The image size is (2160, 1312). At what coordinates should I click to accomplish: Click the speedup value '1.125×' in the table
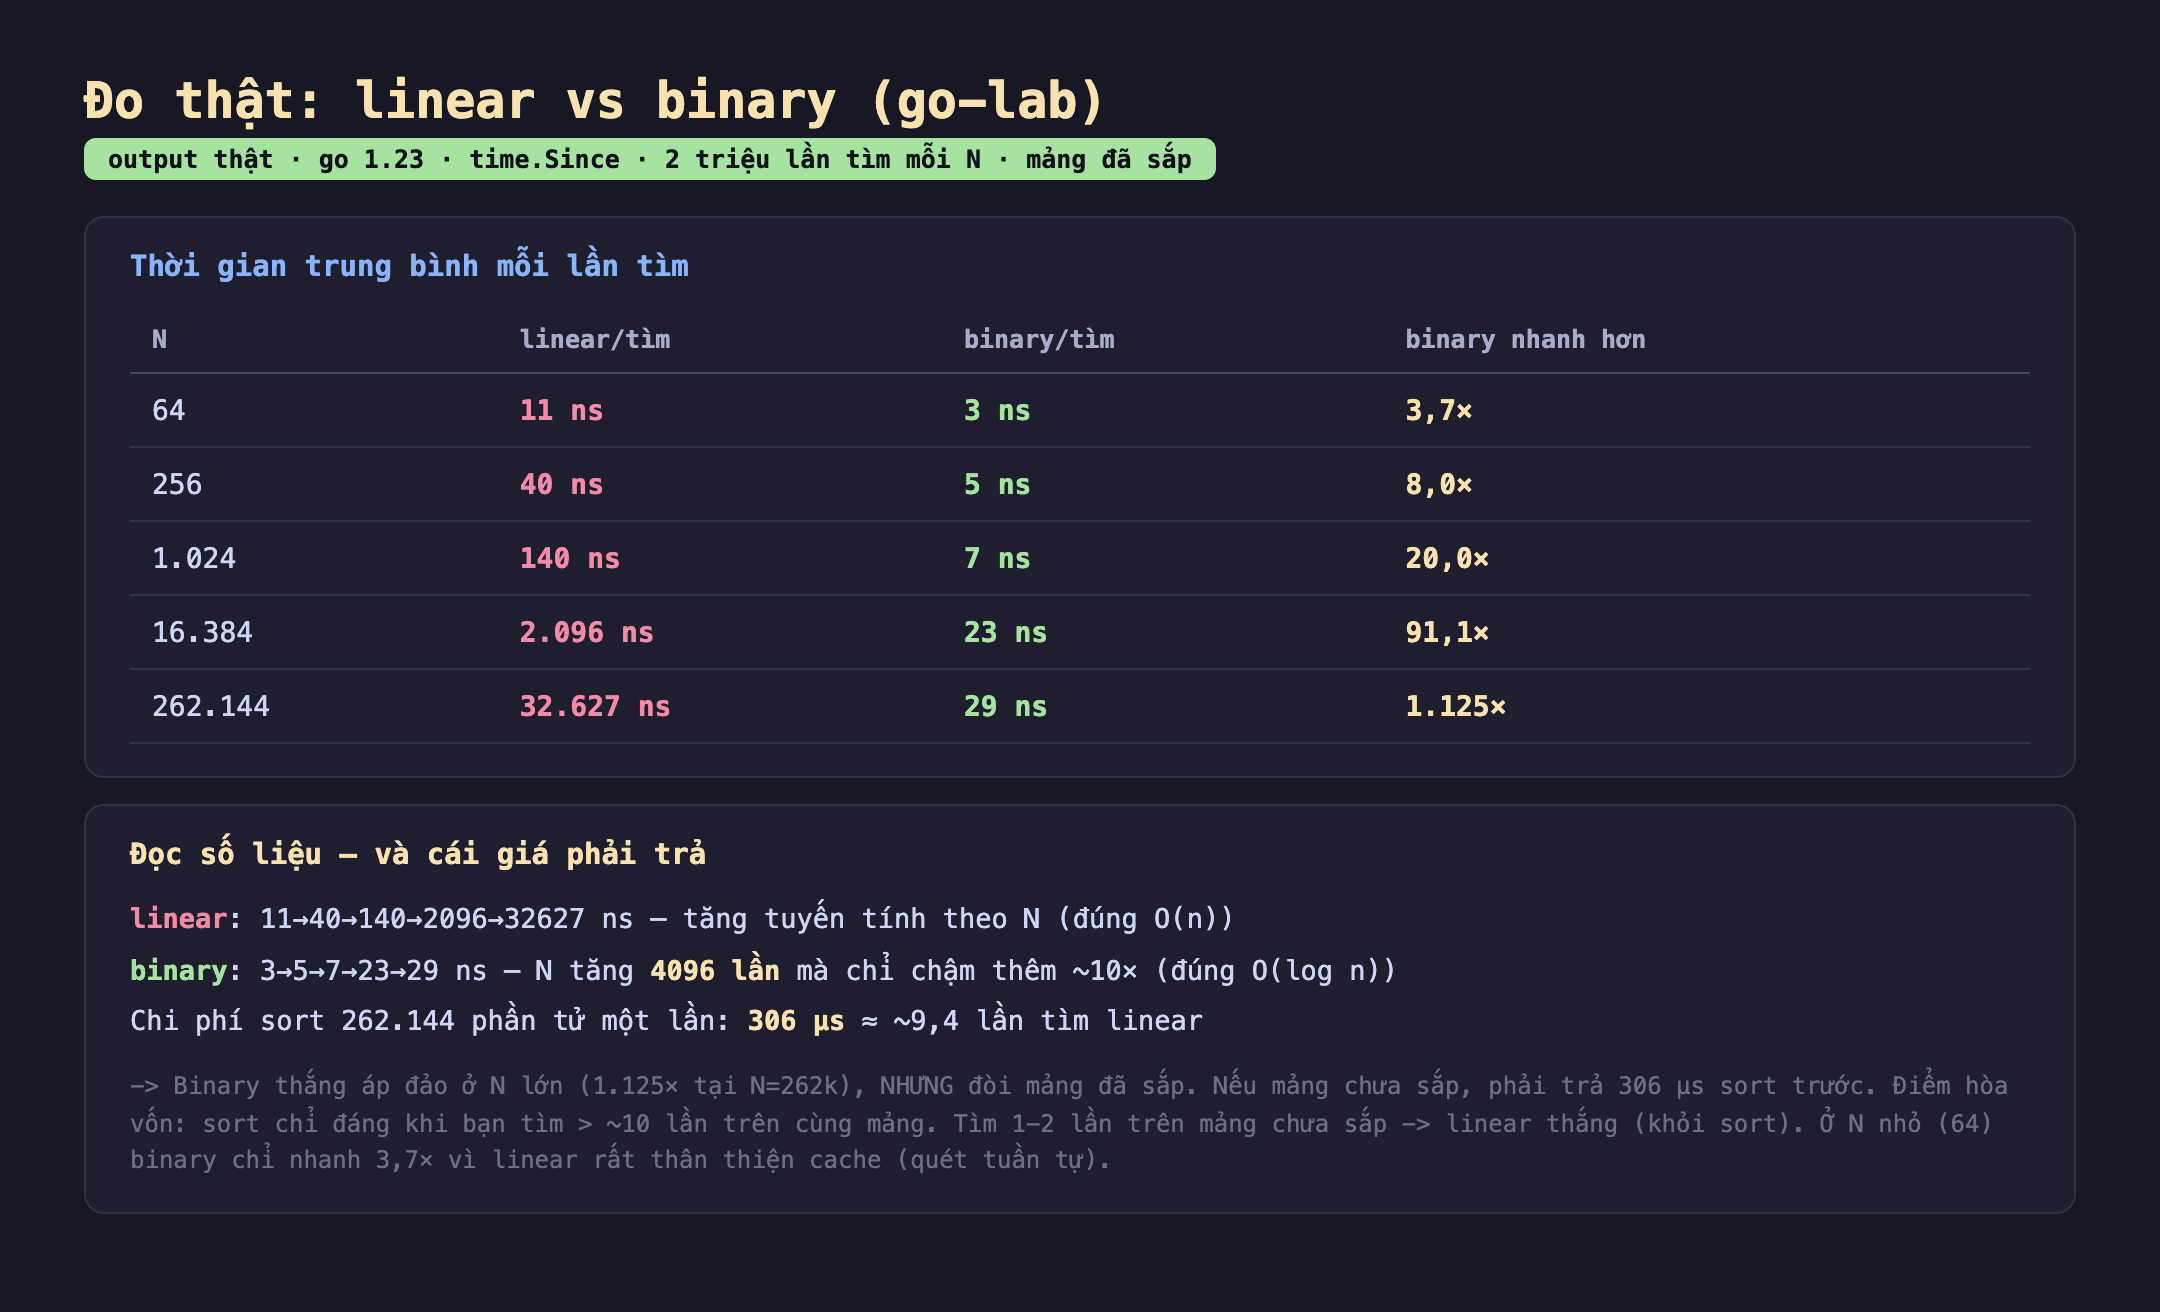click(1455, 706)
